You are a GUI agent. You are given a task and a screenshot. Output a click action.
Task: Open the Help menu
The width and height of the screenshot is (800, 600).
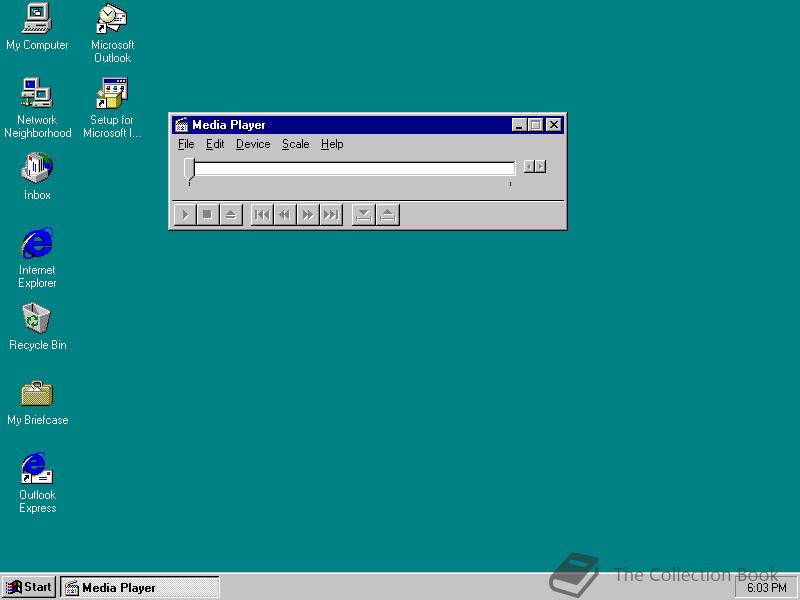coord(332,144)
